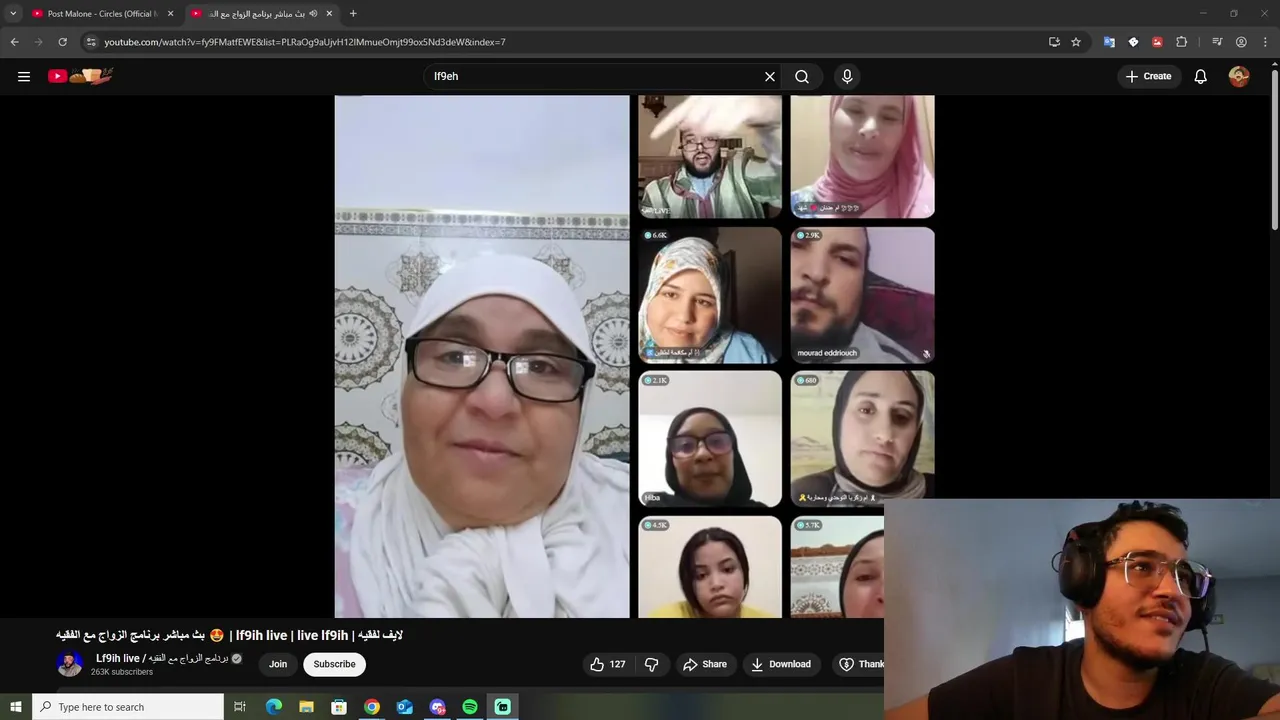Click the '263K subscribers' text
The width and height of the screenshot is (1280, 720).
pos(122,672)
